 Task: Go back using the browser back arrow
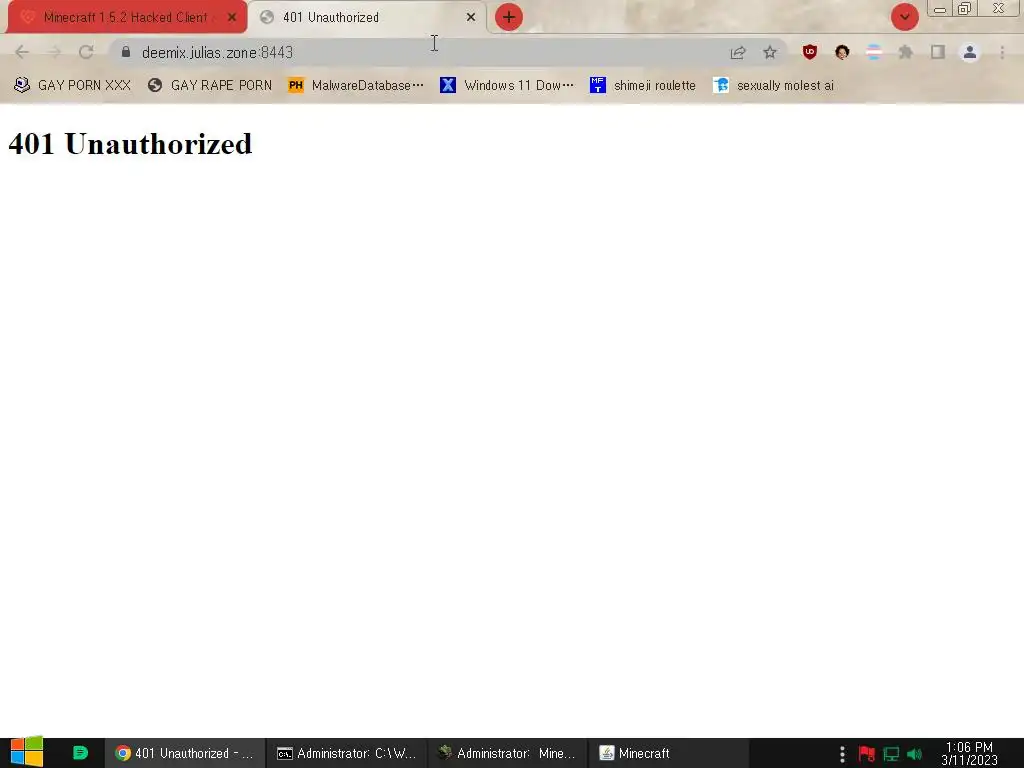[x=22, y=52]
